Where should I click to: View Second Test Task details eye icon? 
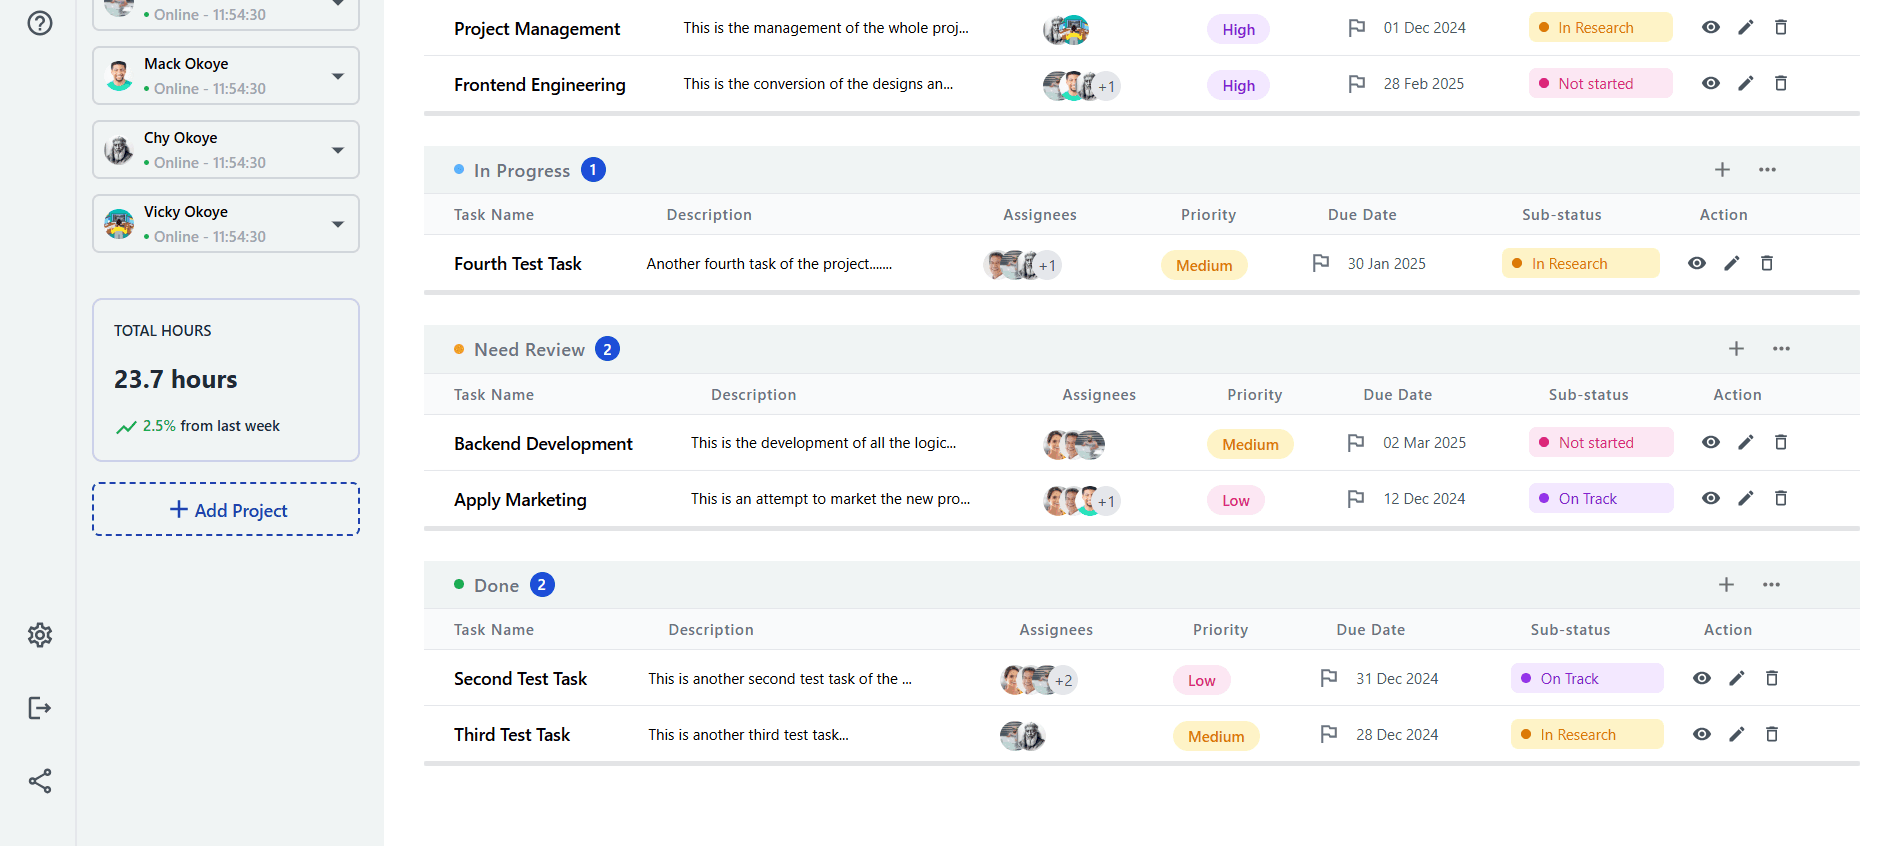[1702, 678]
